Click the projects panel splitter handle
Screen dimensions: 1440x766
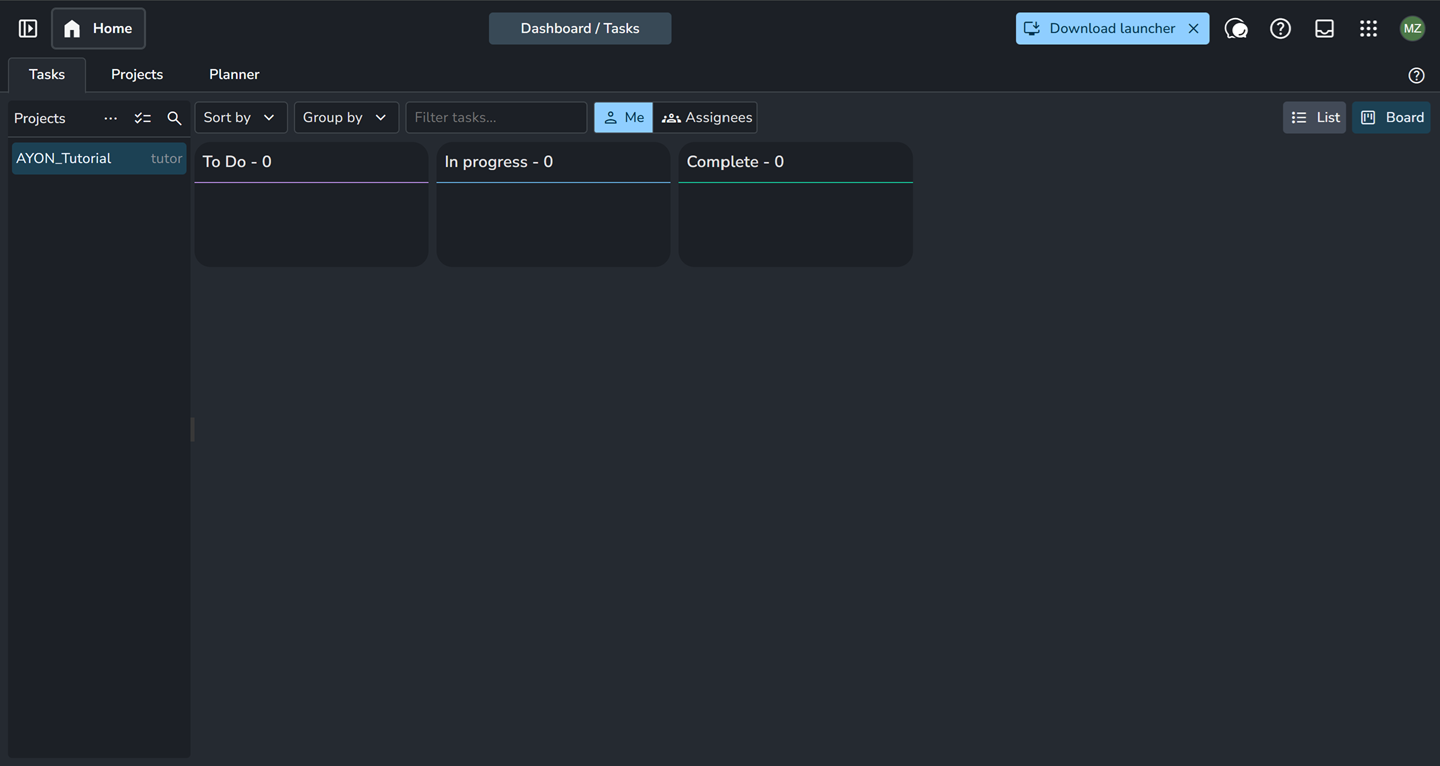[x=192, y=430]
